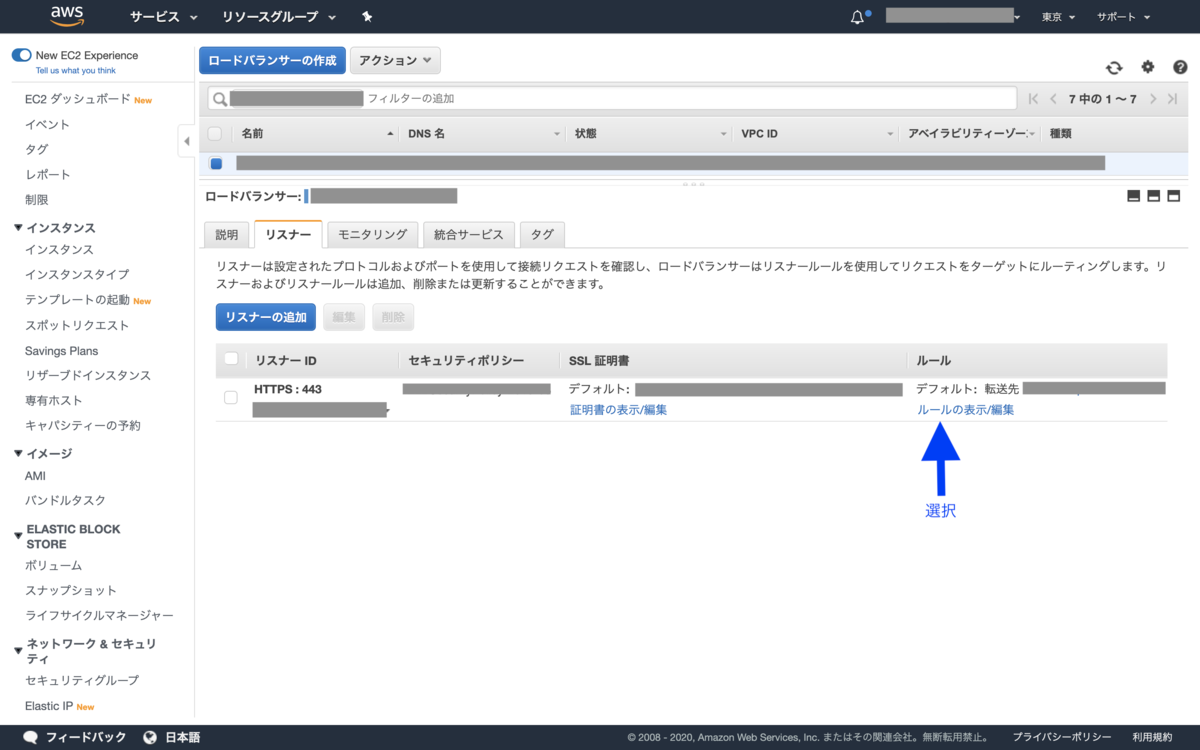Click the リスナーの追加 button

click(x=265, y=317)
